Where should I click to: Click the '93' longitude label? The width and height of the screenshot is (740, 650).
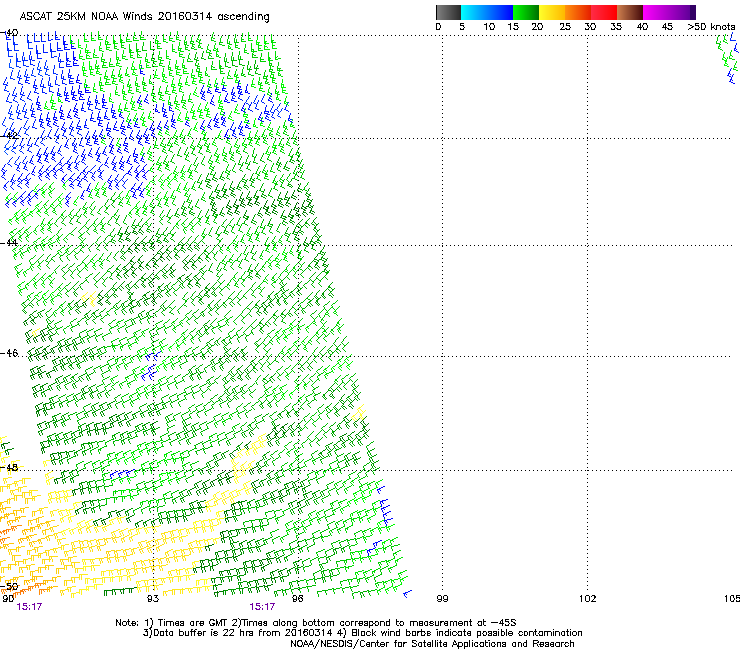(153, 599)
